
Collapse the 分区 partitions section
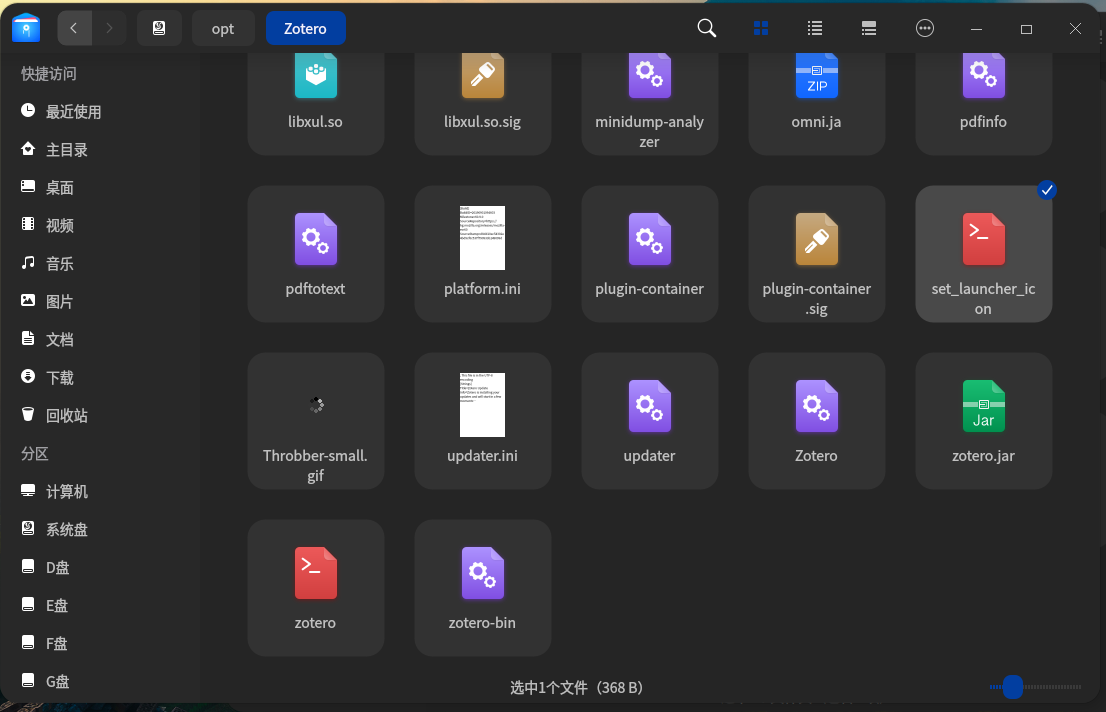pyautogui.click(x=34, y=453)
